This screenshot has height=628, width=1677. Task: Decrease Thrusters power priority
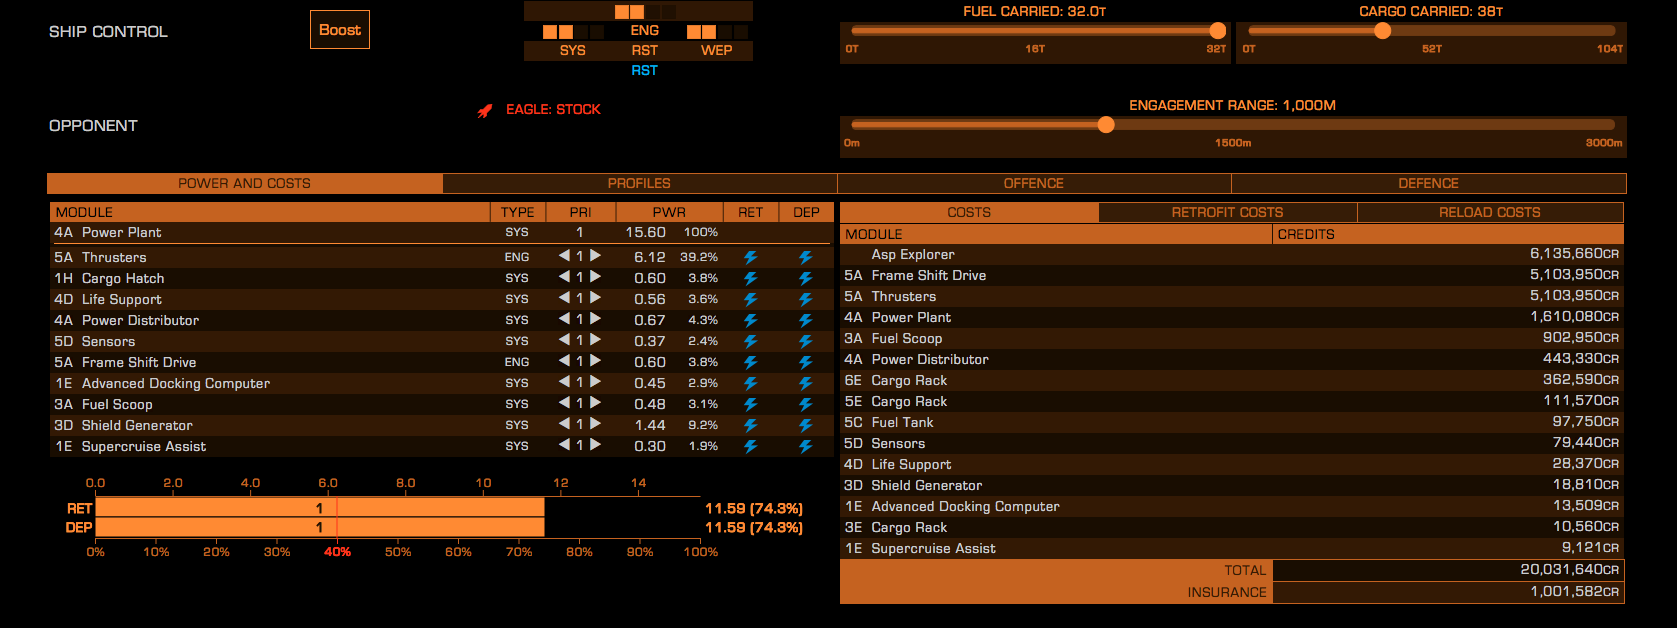click(564, 256)
